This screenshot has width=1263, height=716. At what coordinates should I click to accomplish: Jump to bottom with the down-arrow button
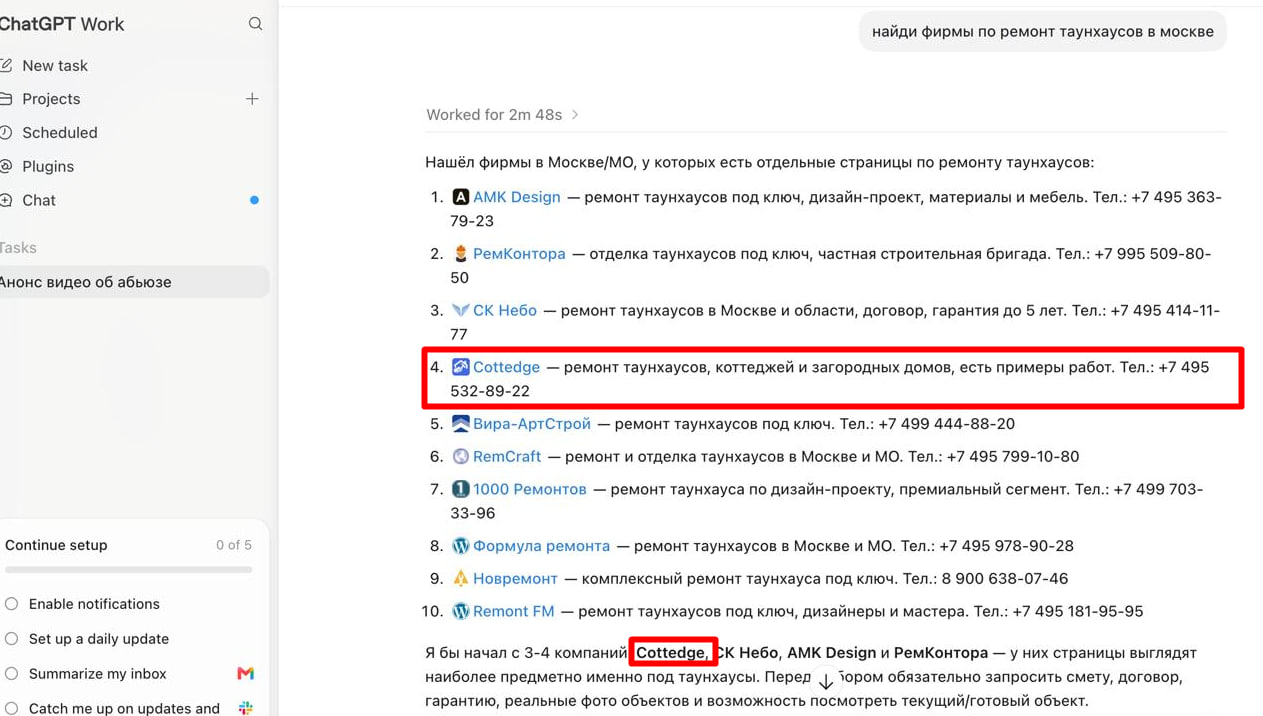[825, 682]
